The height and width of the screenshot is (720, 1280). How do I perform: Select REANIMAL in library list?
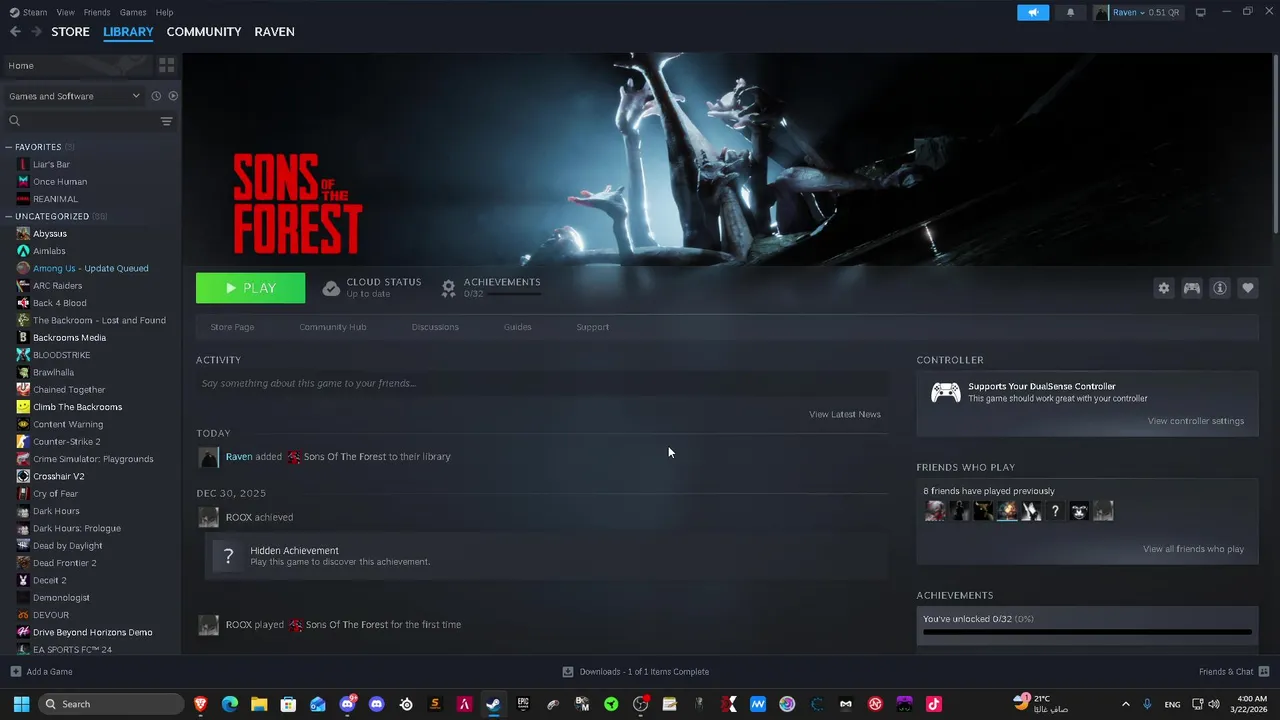55,199
